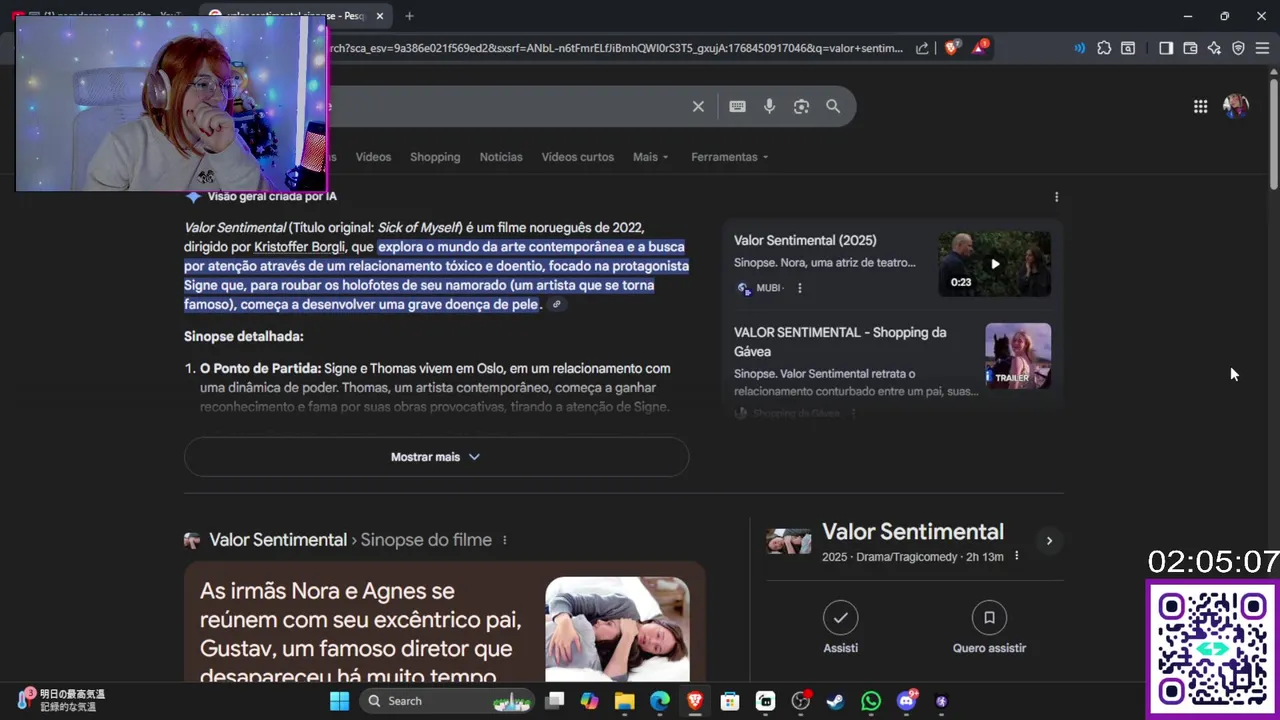Open the browser main hamburger menu
The width and height of the screenshot is (1280, 720).
1262,48
